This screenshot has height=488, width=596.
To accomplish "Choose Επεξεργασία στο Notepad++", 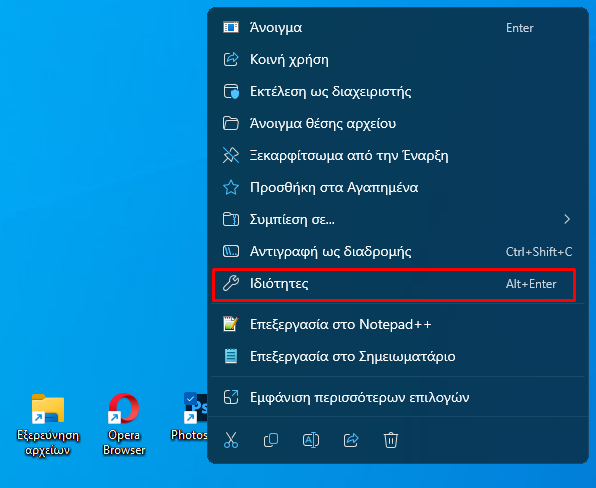I will [x=396, y=324].
